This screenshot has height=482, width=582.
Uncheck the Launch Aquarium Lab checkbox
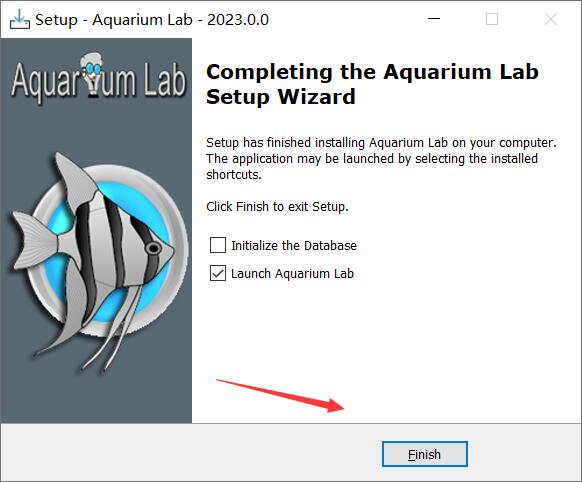(218, 273)
